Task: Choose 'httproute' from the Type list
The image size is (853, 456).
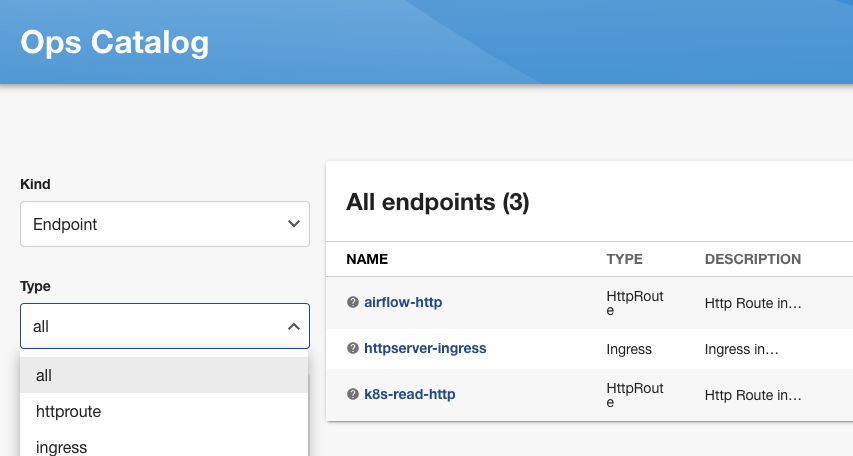Action: [164, 411]
